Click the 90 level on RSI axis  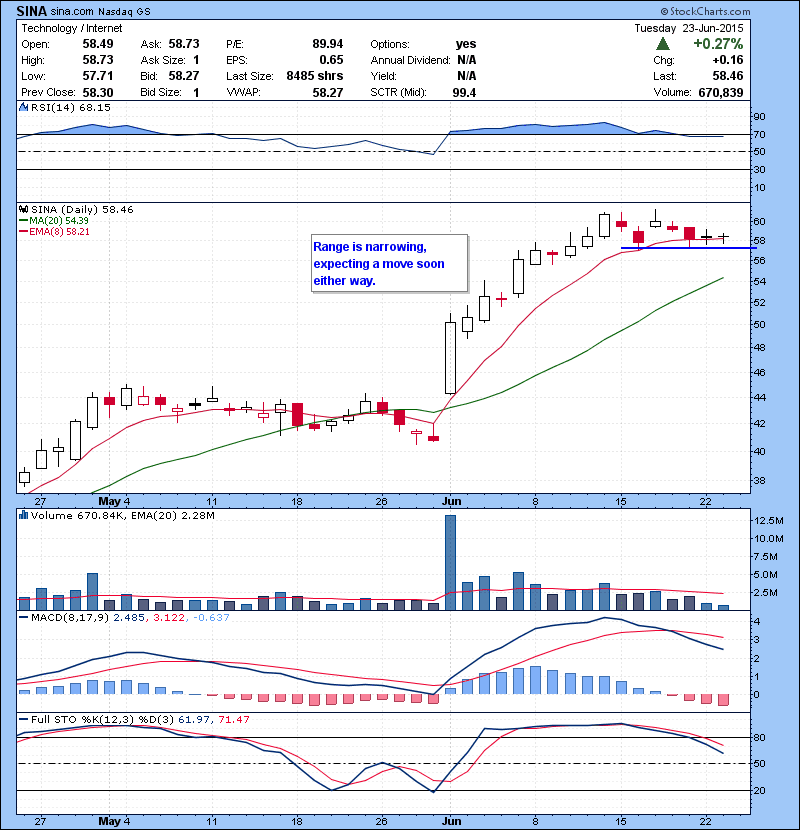point(760,116)
